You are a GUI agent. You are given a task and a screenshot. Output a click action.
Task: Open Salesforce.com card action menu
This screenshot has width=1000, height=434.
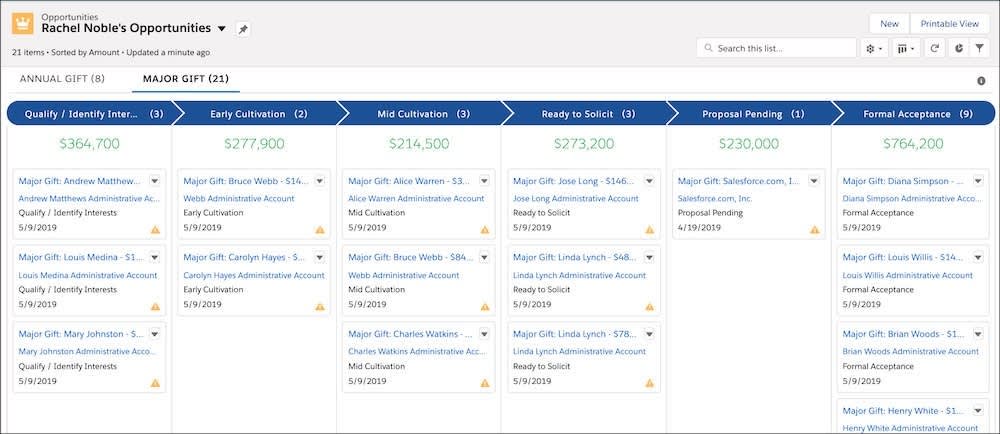point(814,181)
